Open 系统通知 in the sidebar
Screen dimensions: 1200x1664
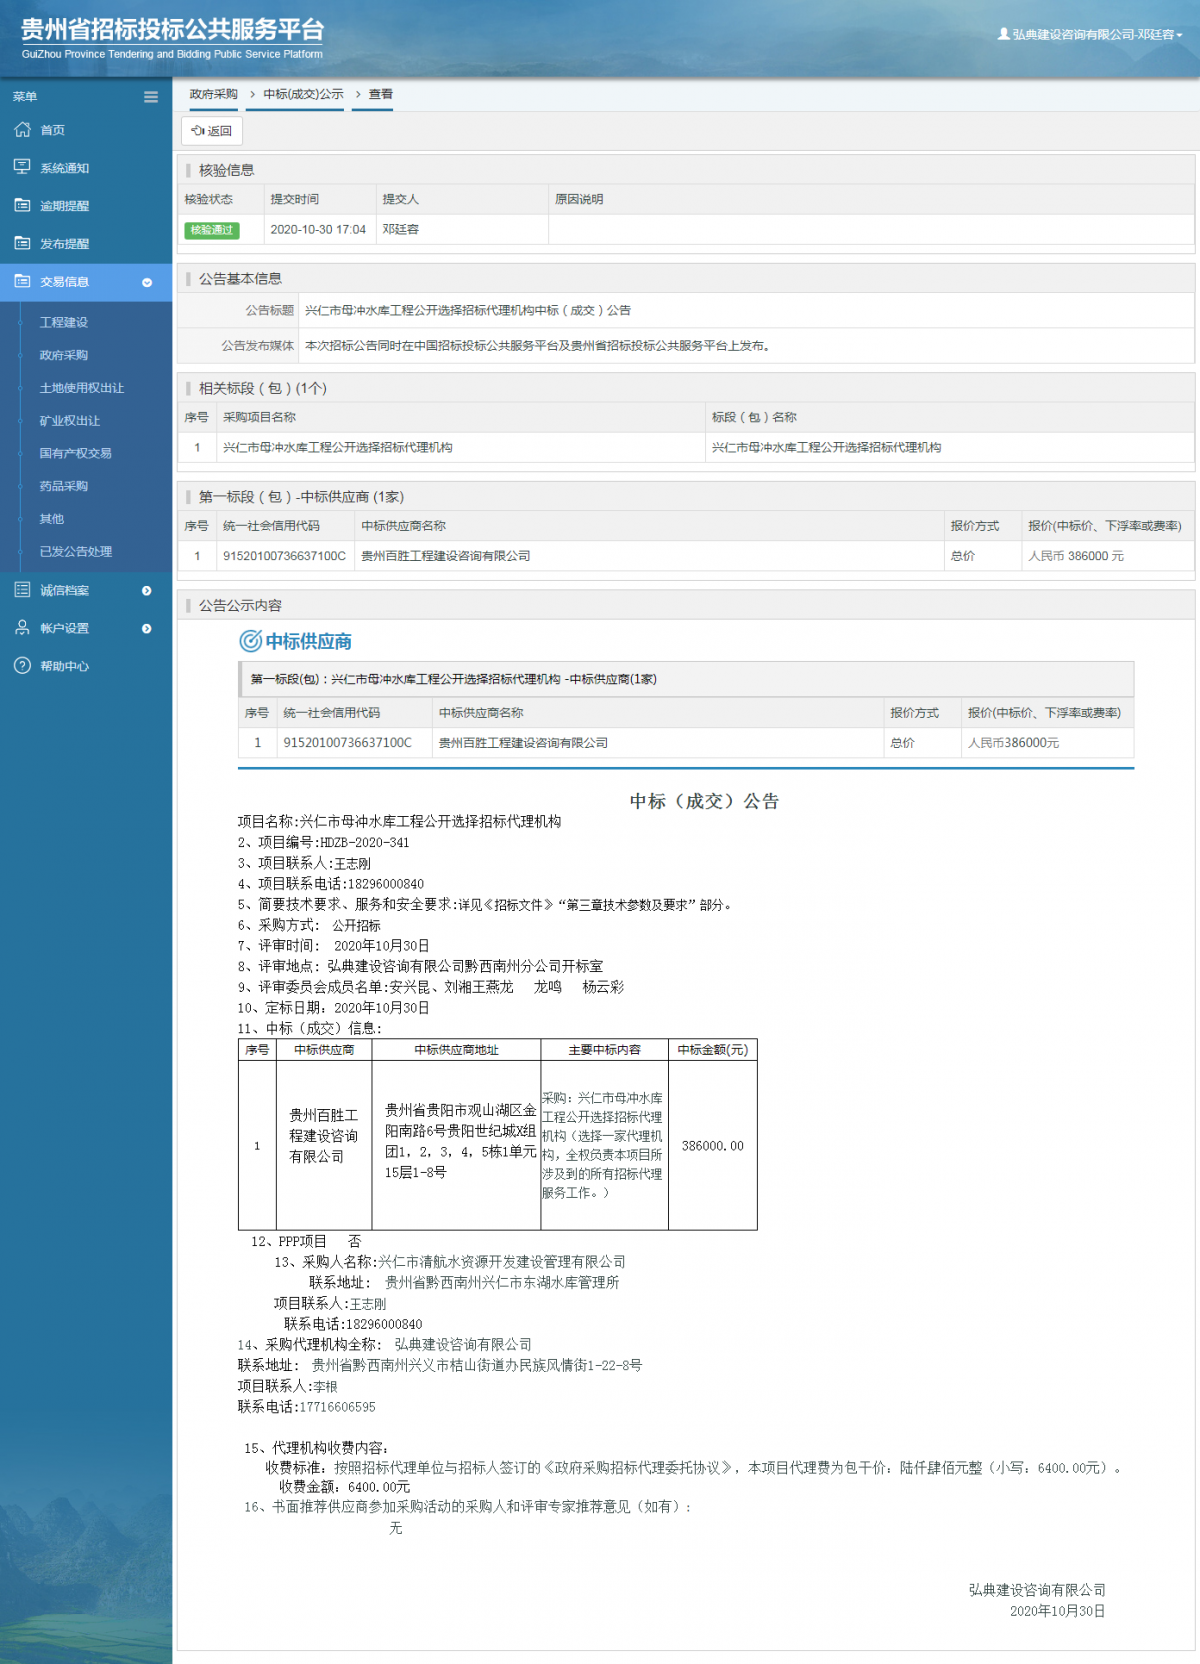click(x=65, y=168)
